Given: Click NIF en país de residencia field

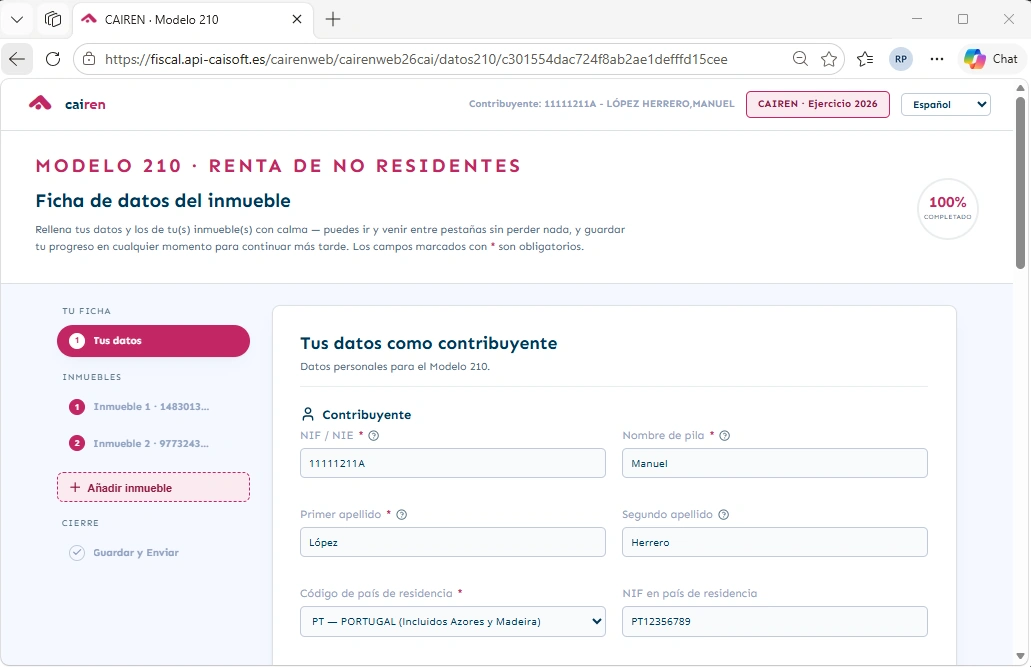Looking at the screenshot, I should [775, 622].
